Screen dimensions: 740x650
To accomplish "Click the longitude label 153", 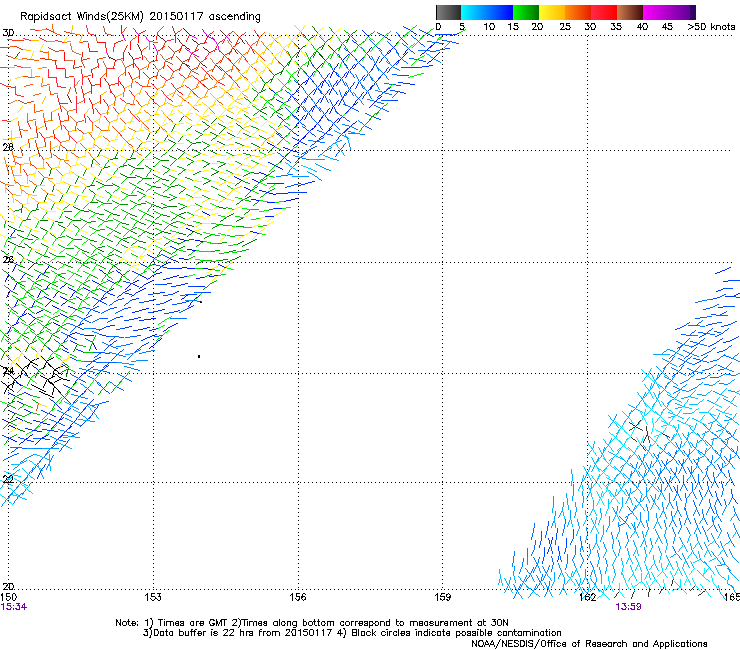I will click(x=153, y=597).
